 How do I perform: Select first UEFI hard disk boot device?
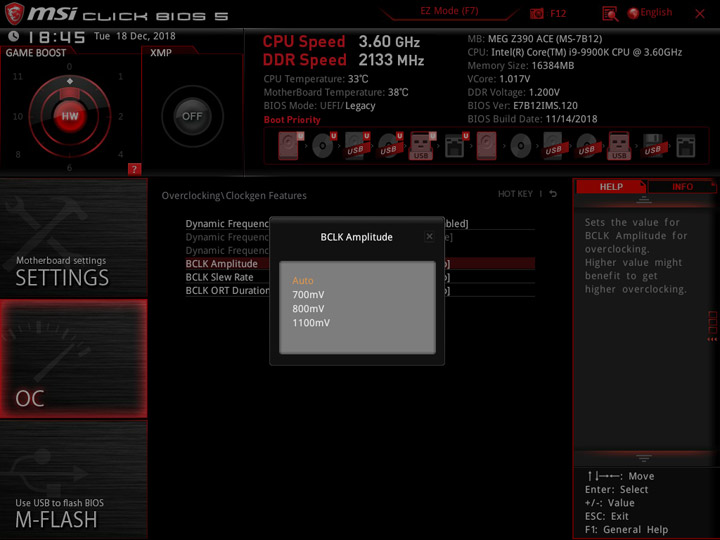click(x=290, y=146)
